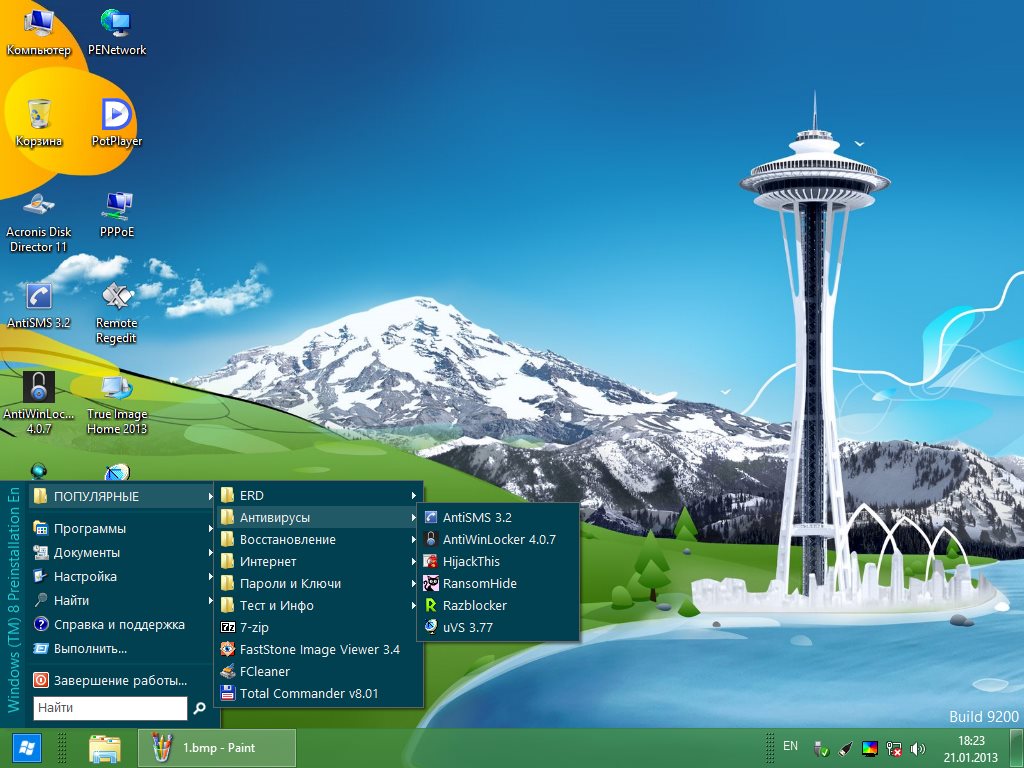Viewport: 1024px width, 768px height.
Task: Launch AntiSMS 3.2 from Антивирусы submenu
Action: (498, 517)
